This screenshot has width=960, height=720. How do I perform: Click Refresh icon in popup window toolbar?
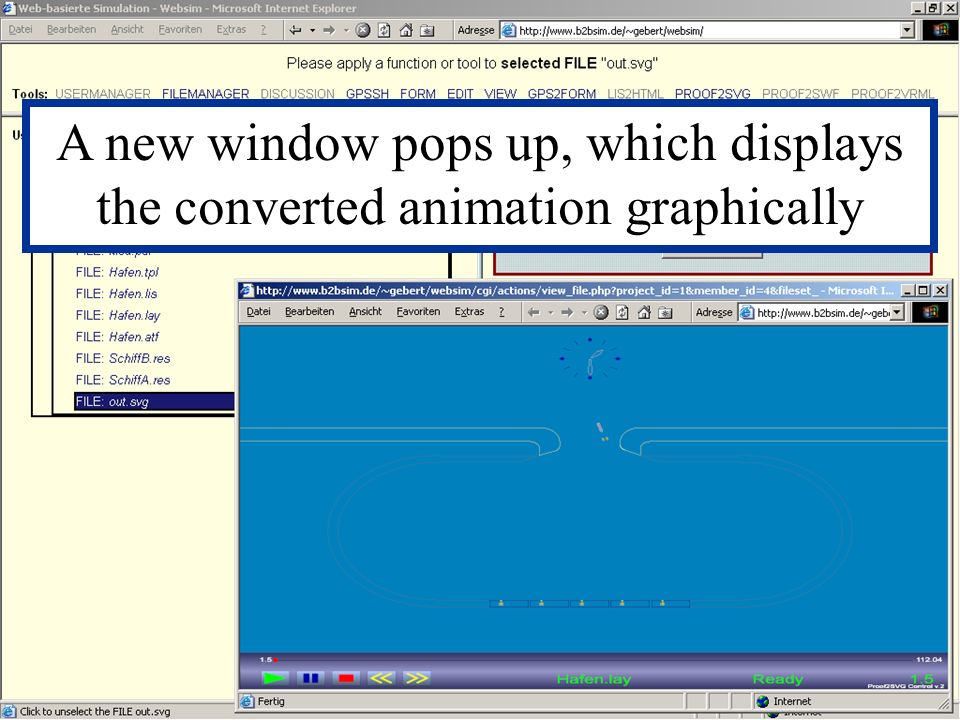pyautogui.click(x=622, y=312)
